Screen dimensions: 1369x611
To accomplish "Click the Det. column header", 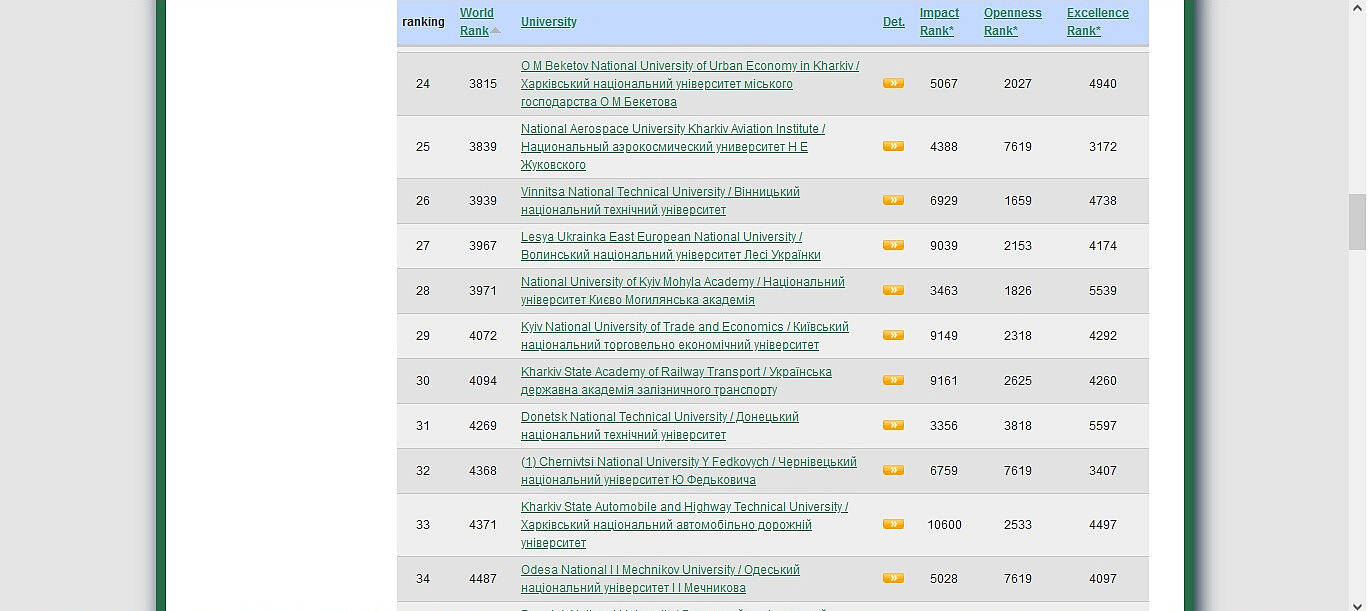I will pos(894,22).
